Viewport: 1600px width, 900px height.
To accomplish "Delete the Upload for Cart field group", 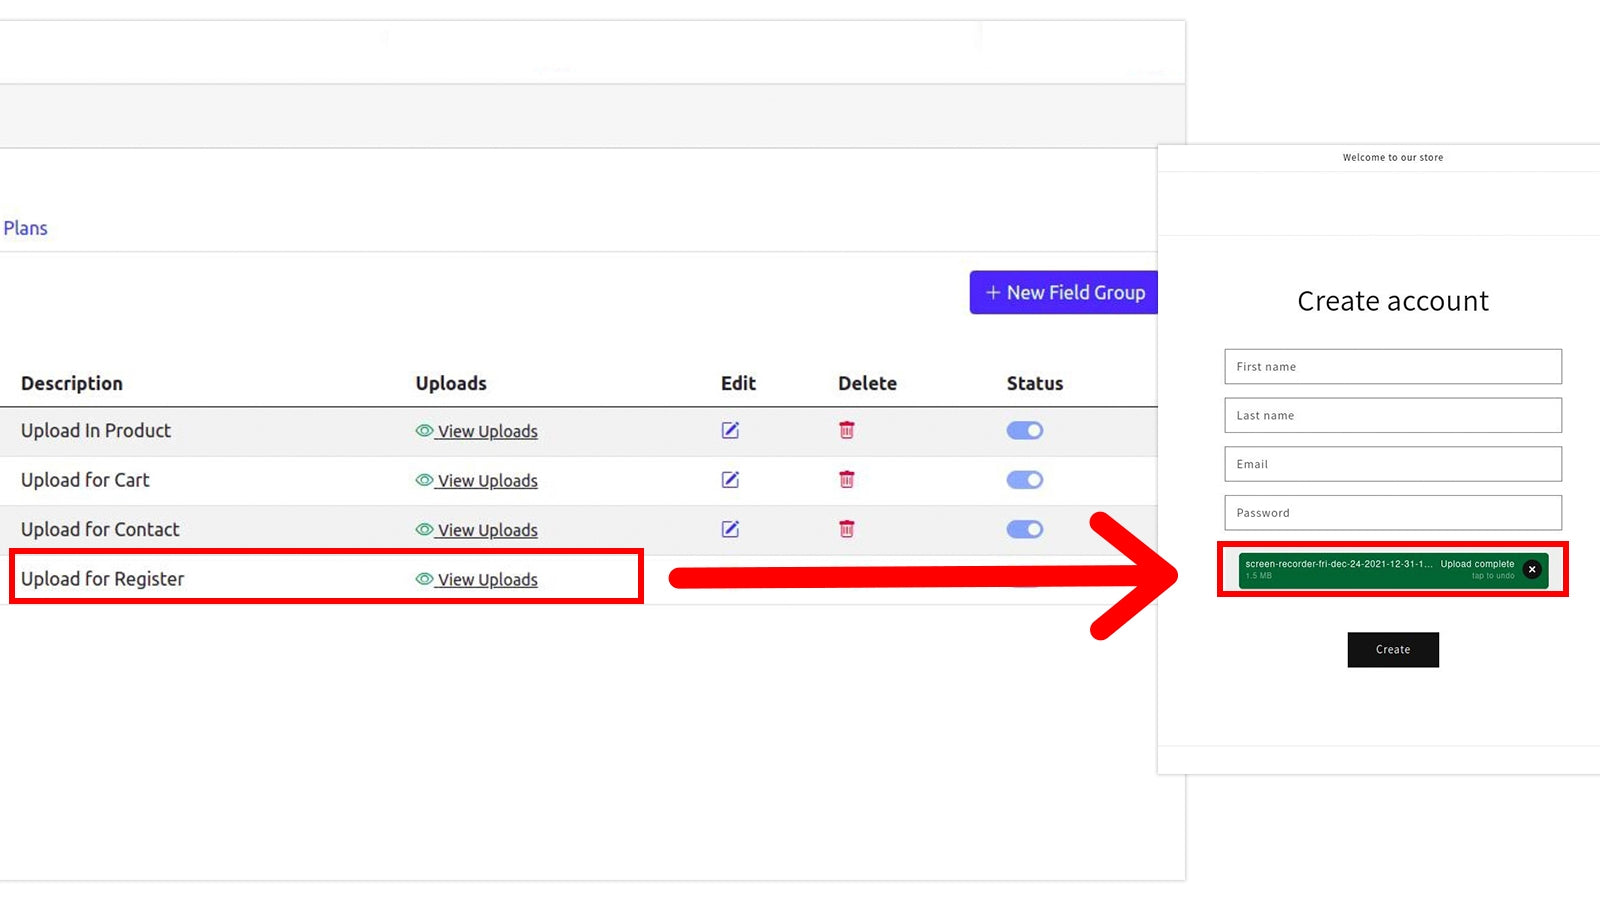I will pyautogui.click(x=846, y=480).
